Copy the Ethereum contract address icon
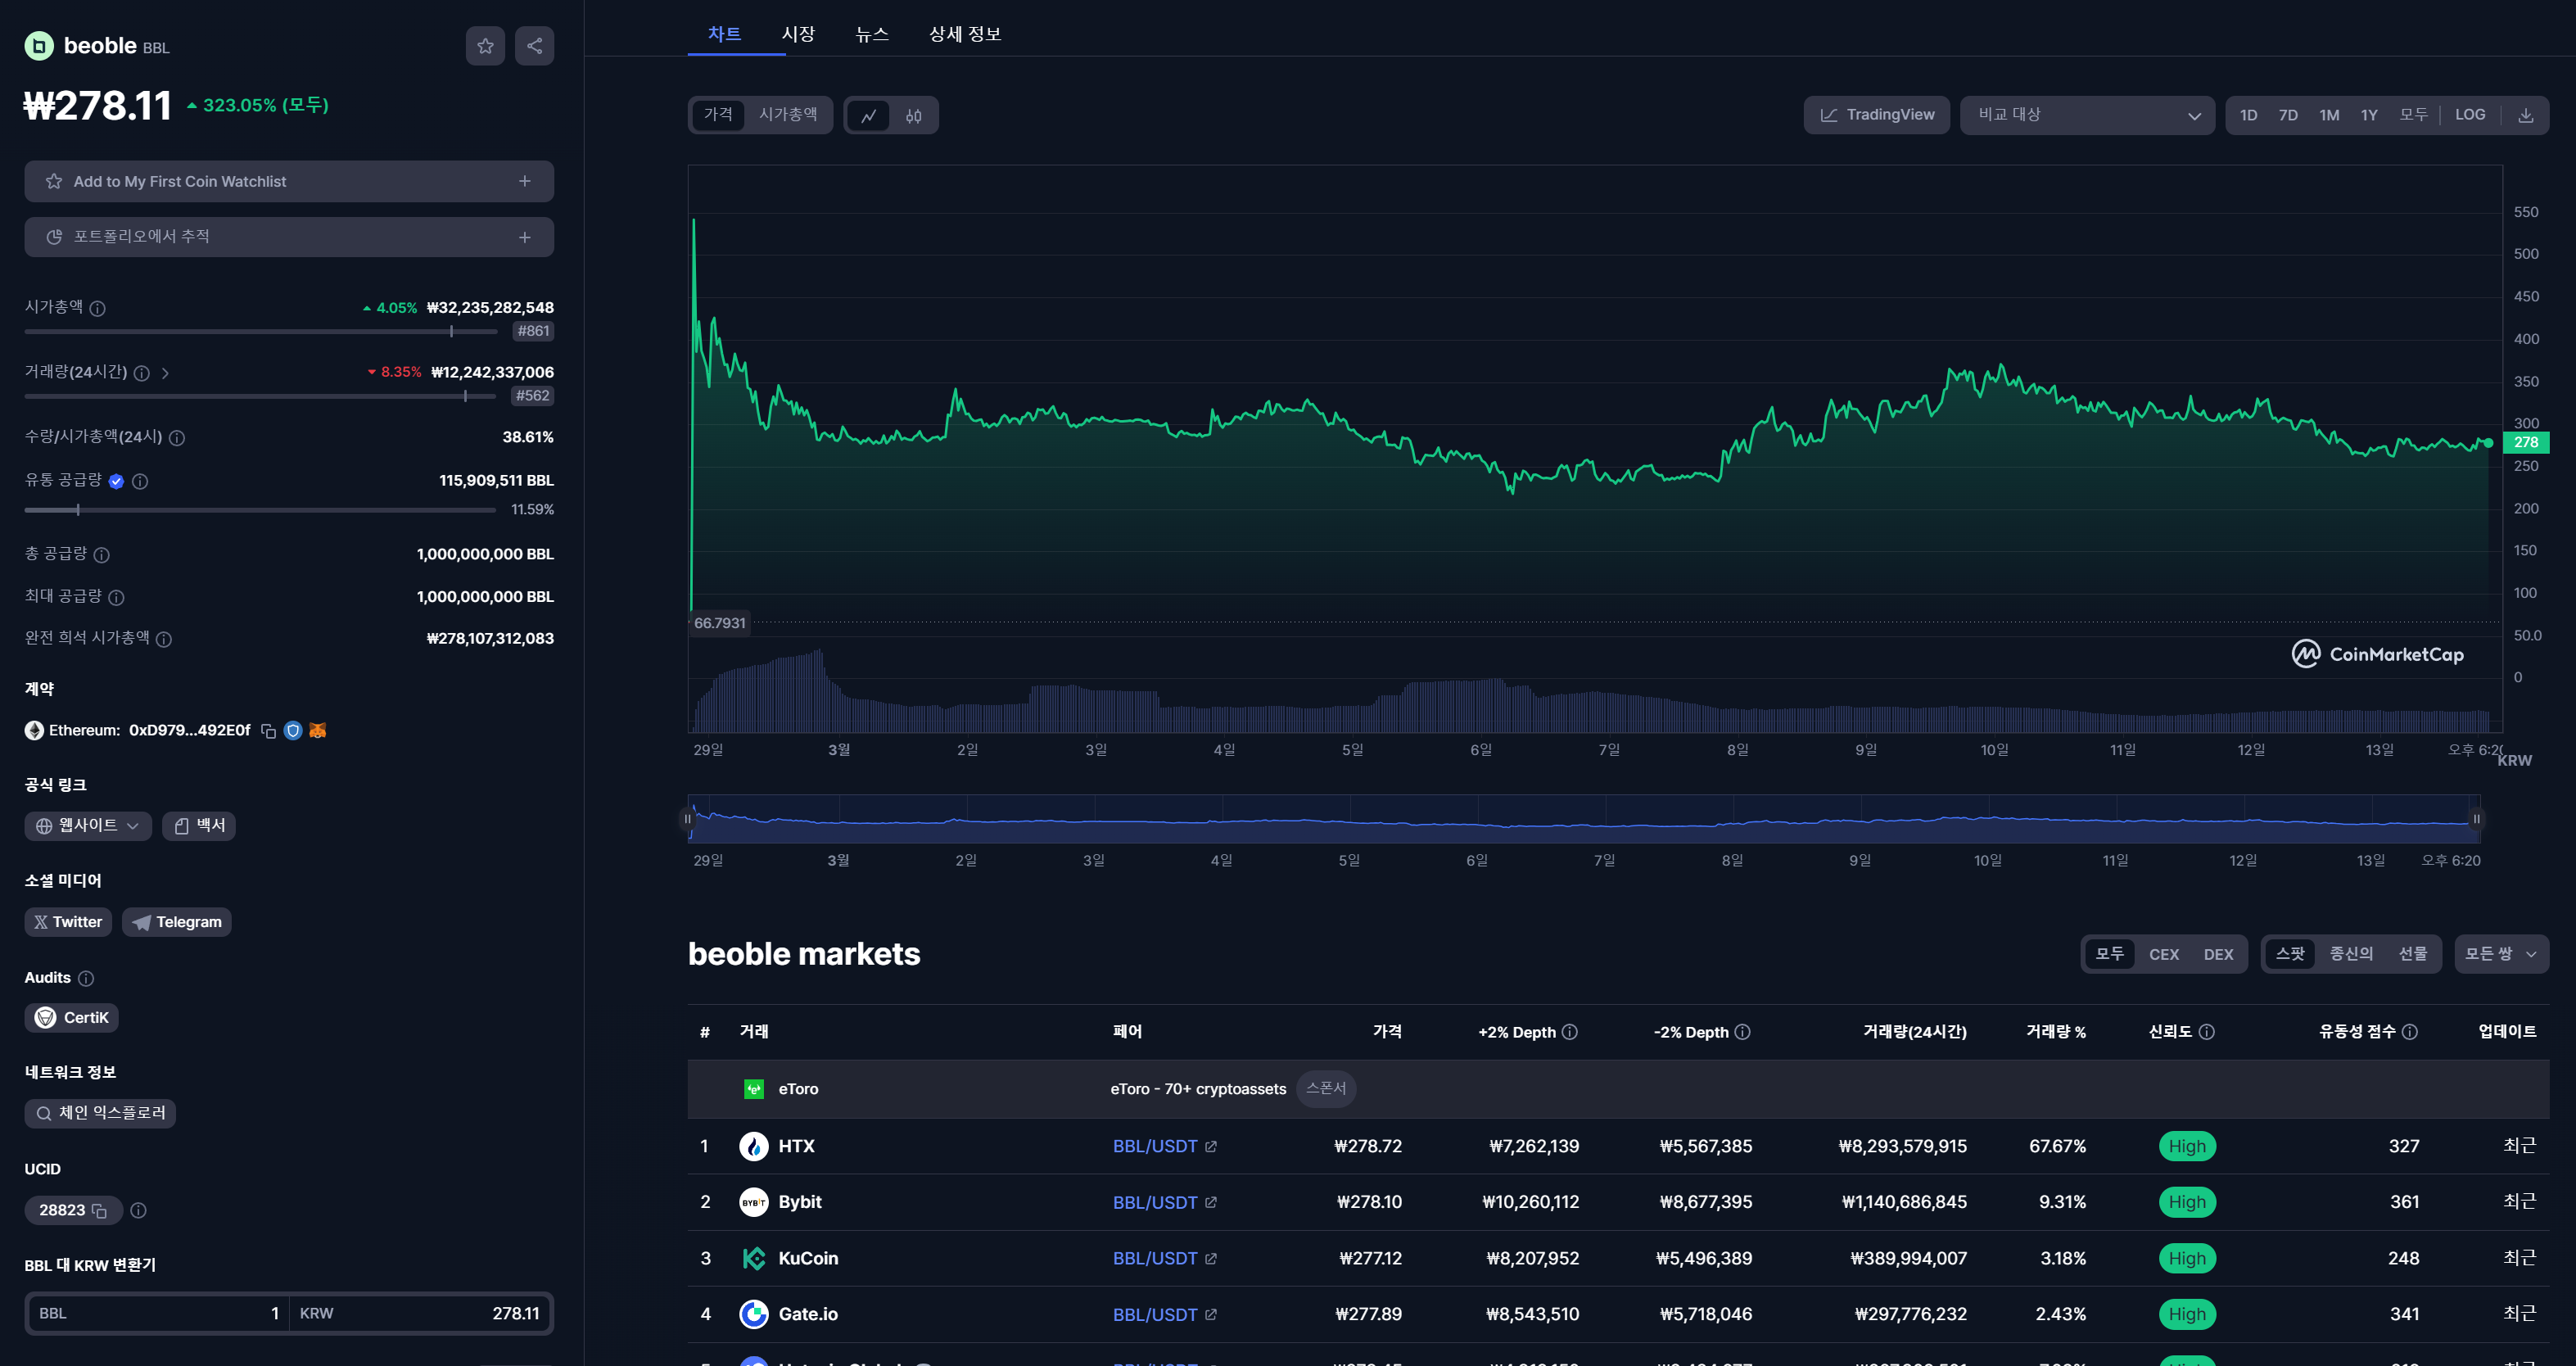The width and height of the screenshot is (2576, 1366). pos(268,731)
